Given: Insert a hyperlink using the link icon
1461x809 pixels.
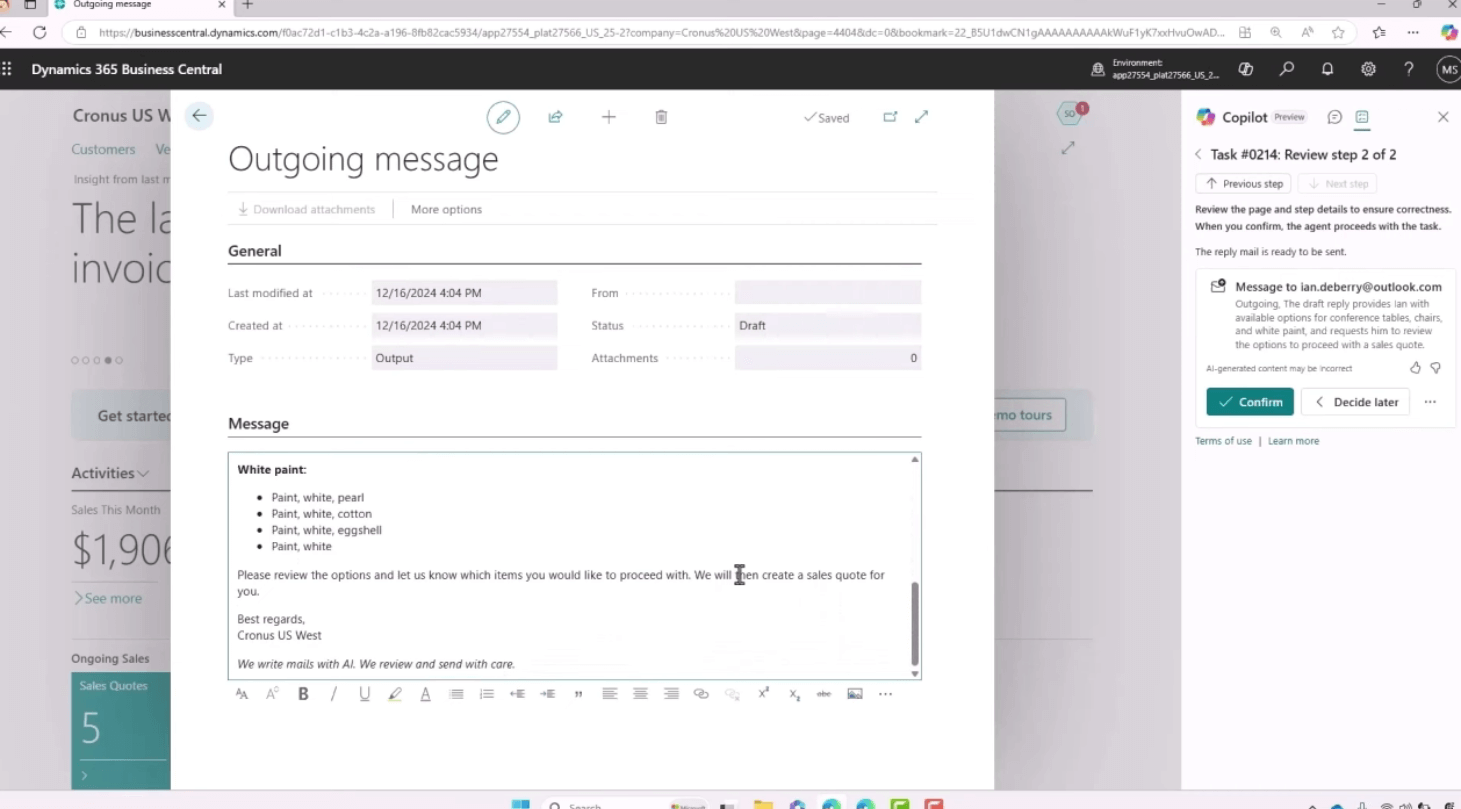Looking at the screenshot, I should 701,694.
